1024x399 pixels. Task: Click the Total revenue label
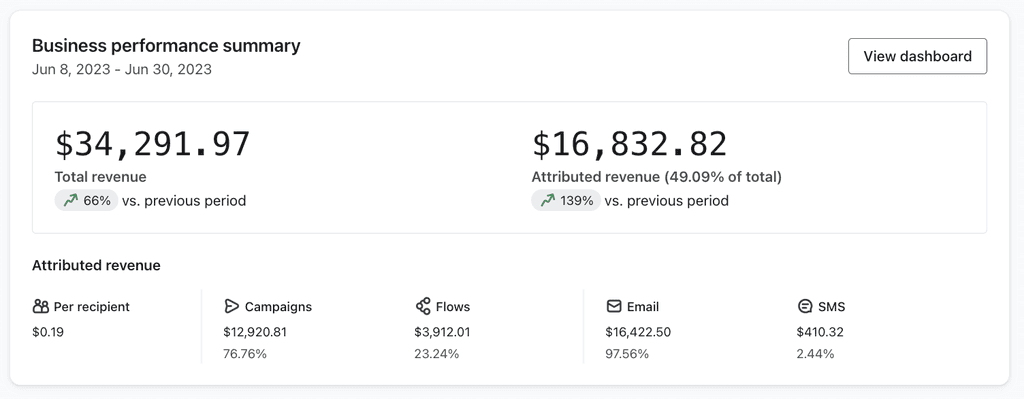(100, 177)
